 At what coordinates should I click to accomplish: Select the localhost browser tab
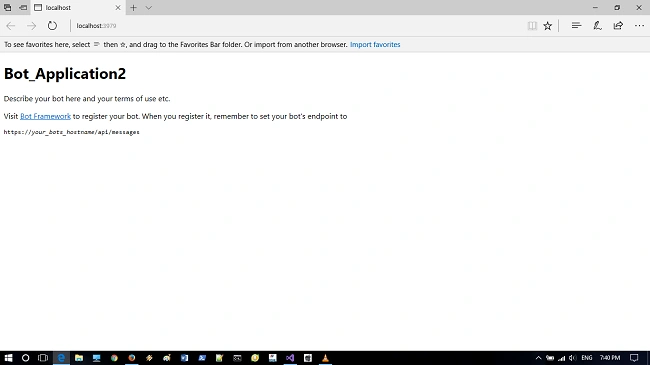click(x=78, y=7)
